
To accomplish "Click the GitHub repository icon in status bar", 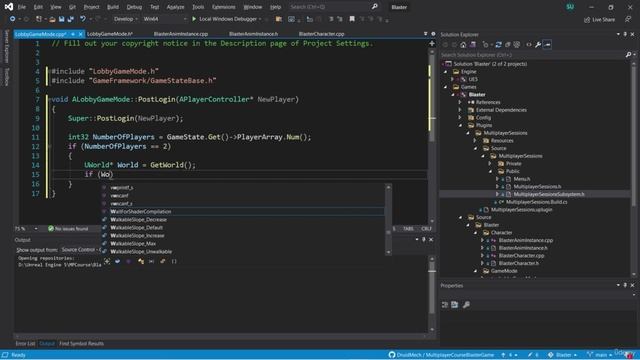I will point(392,355).
